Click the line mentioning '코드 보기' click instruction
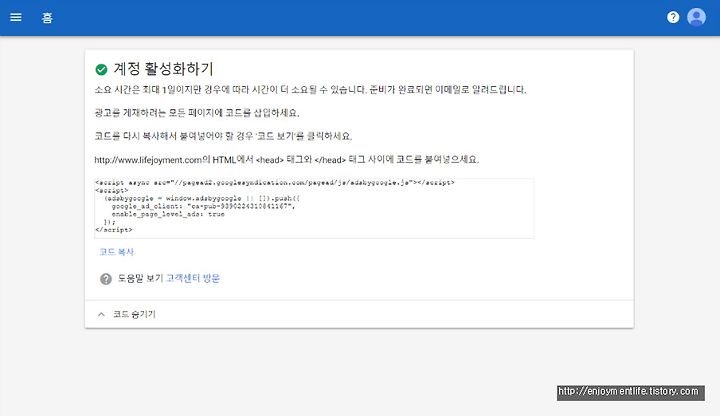 223,136
